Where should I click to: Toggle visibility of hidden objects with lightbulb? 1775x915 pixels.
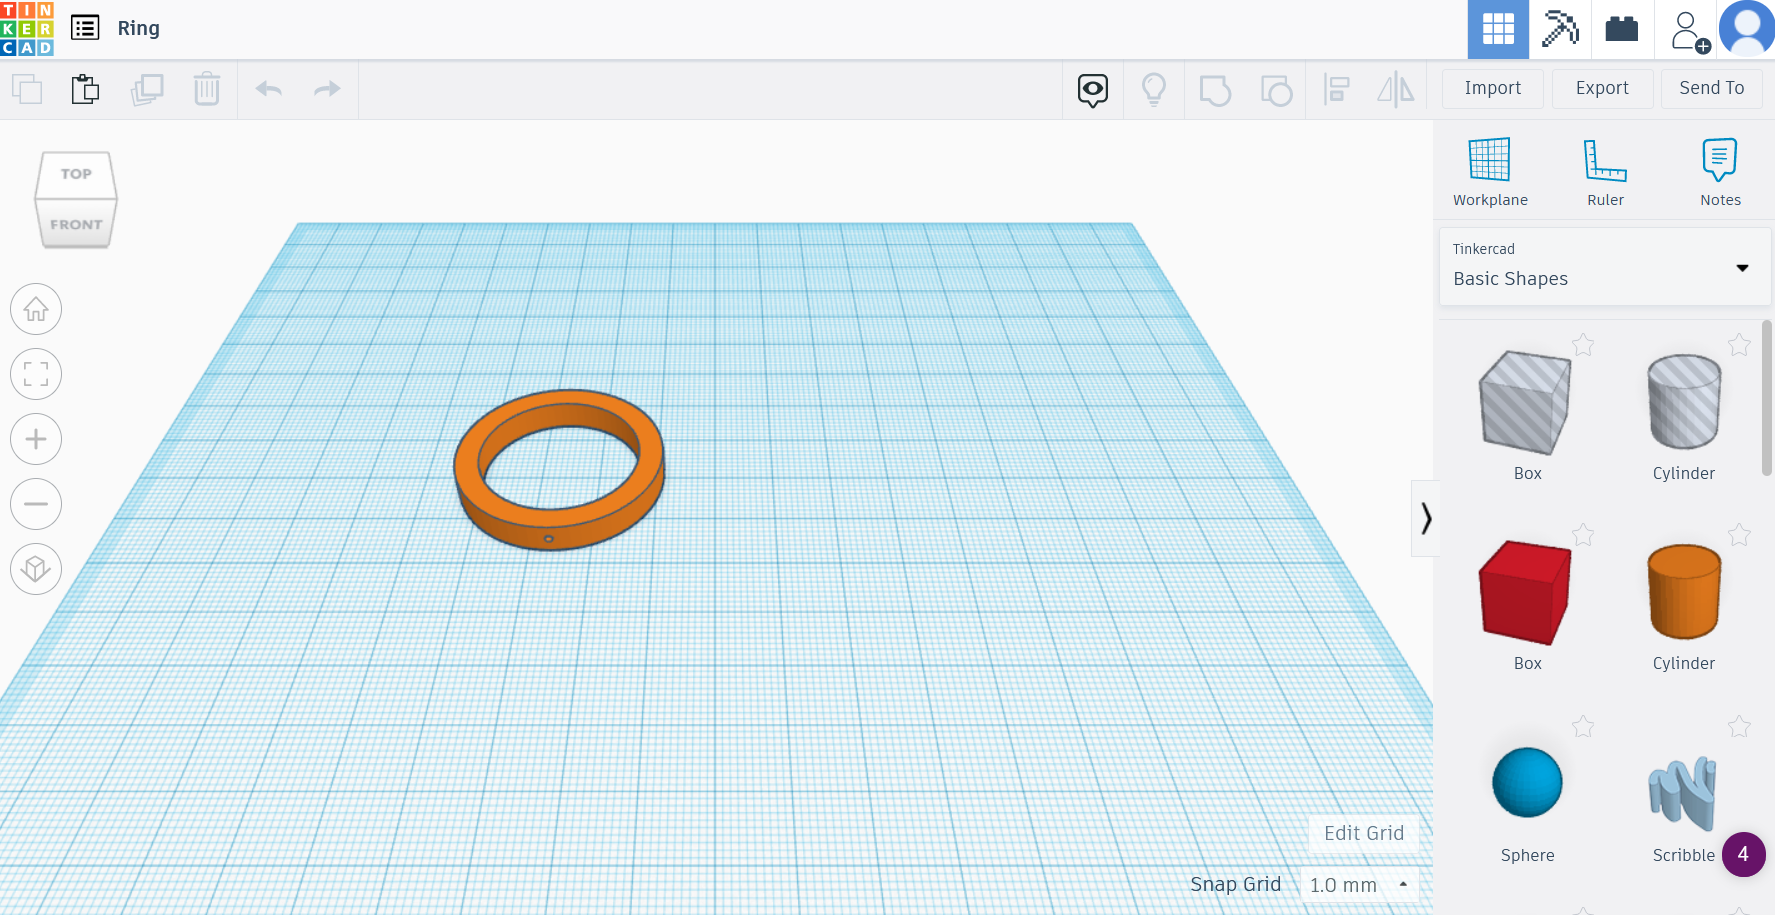(1154, 89)
